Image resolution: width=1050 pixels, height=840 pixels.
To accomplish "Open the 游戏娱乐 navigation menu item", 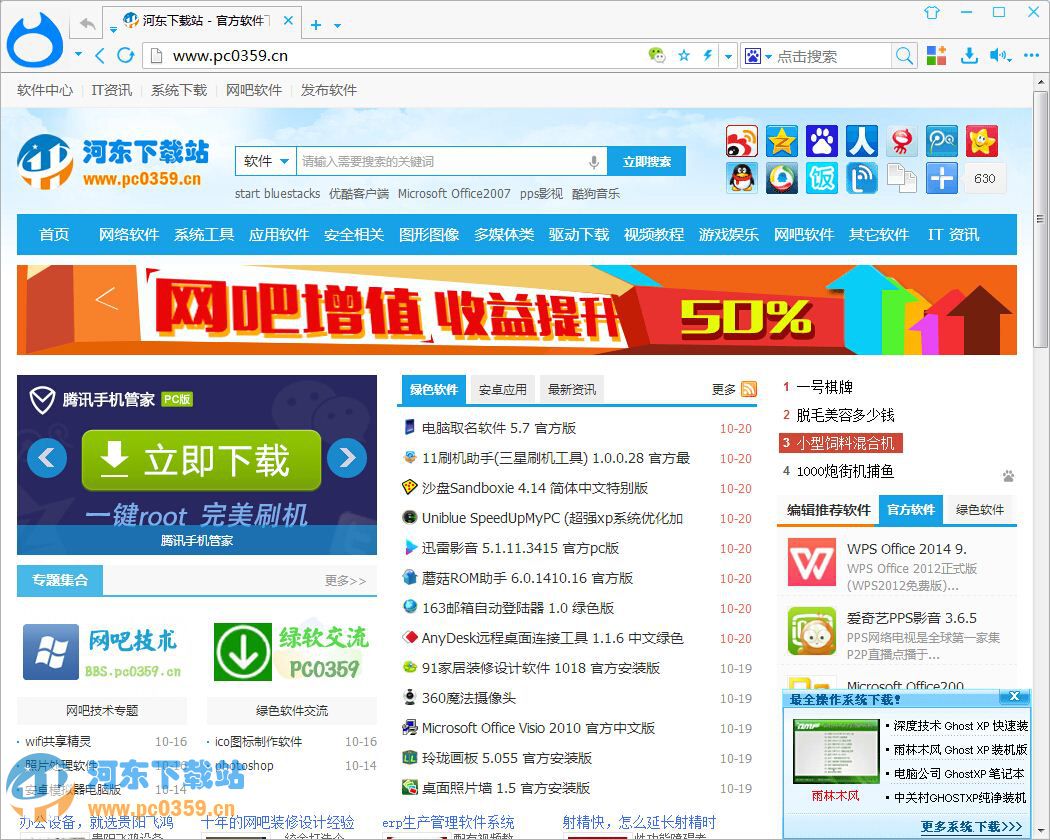I will pyautogui.click(x=729, y=234).
